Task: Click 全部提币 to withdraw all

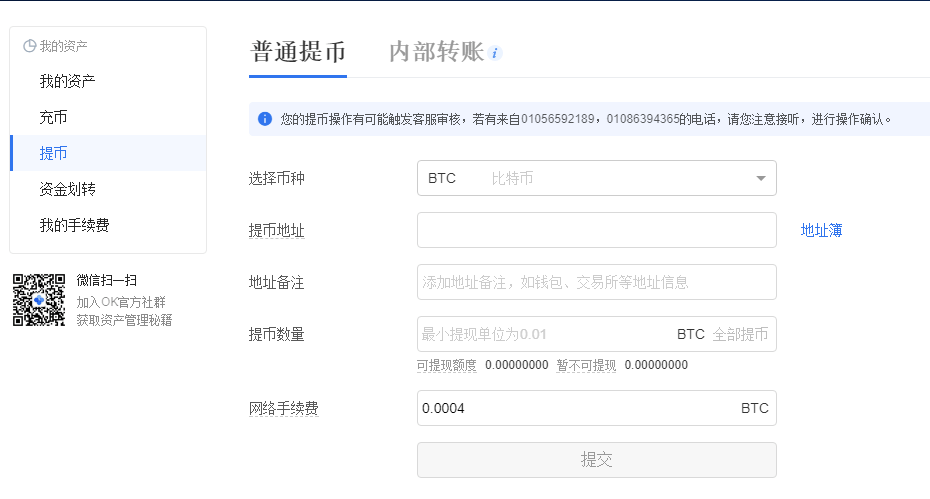Action: coord(740,334)
